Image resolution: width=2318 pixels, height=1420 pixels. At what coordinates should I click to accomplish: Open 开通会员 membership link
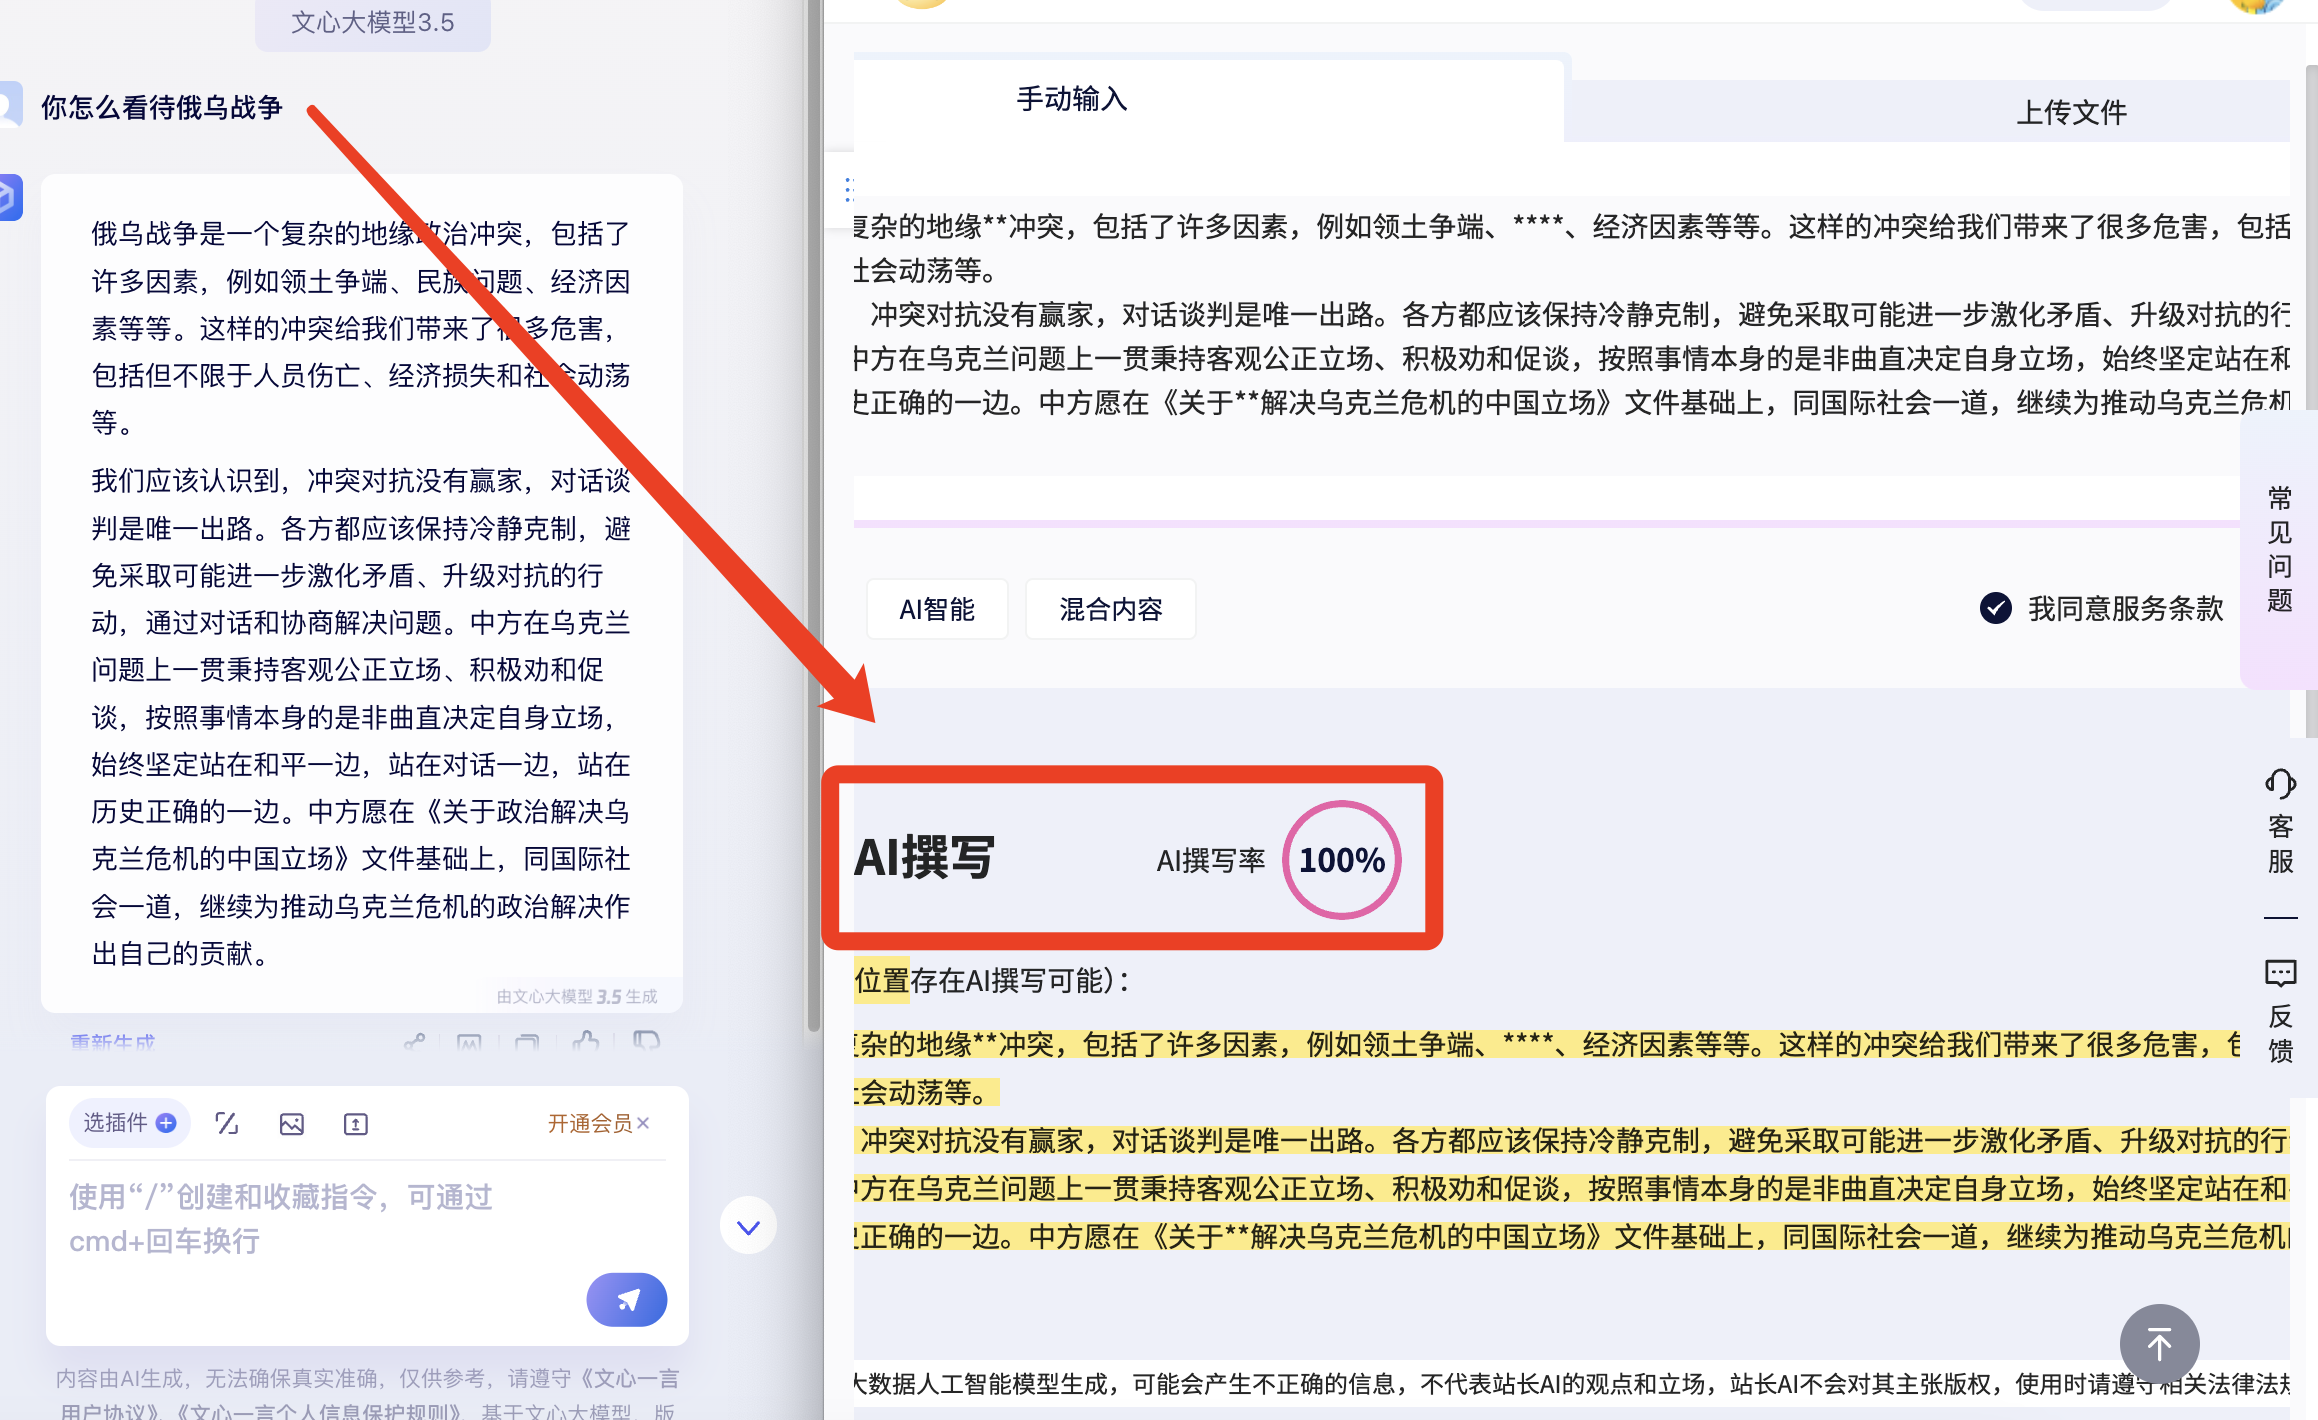[x=590, y=1123]
